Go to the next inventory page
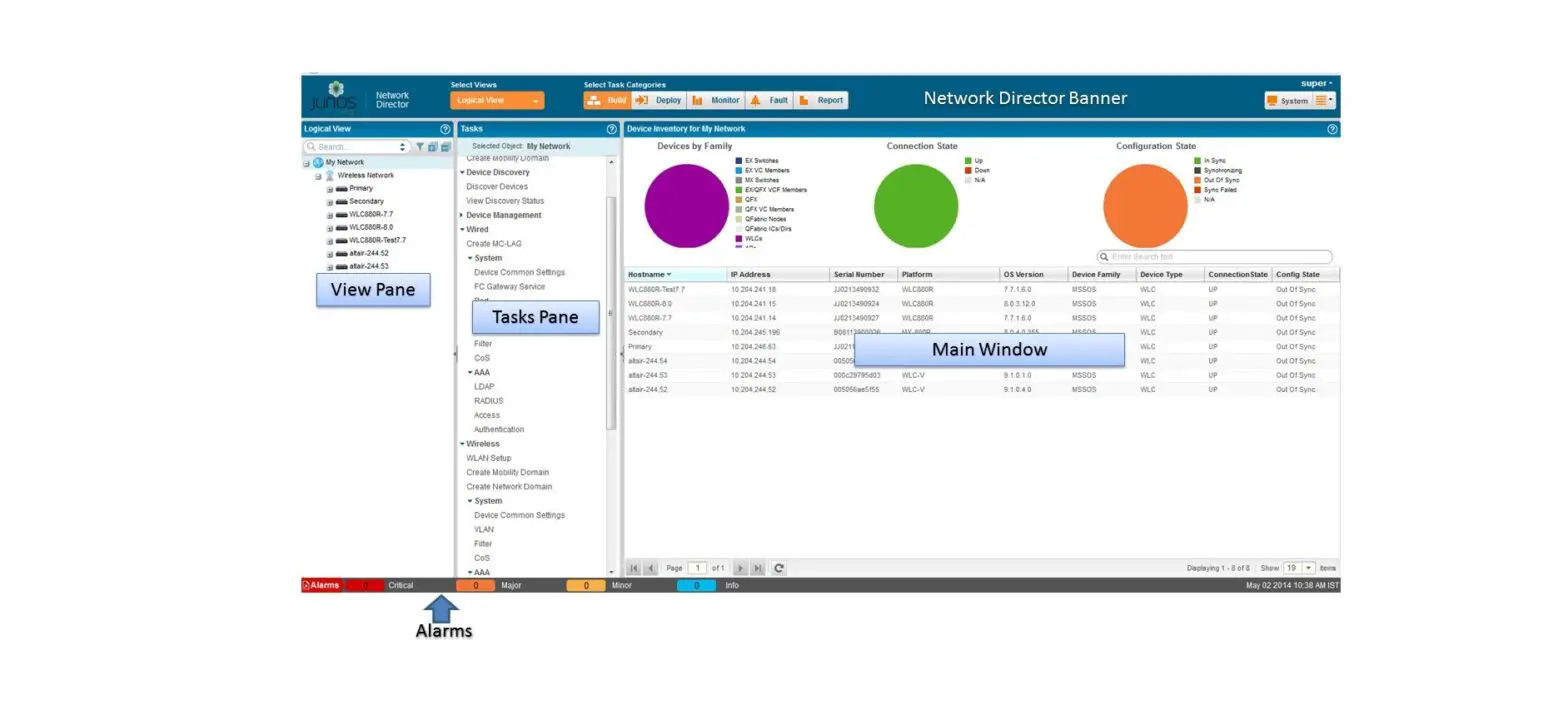This screenshot has width=1568, height=705. coord(741,568)
